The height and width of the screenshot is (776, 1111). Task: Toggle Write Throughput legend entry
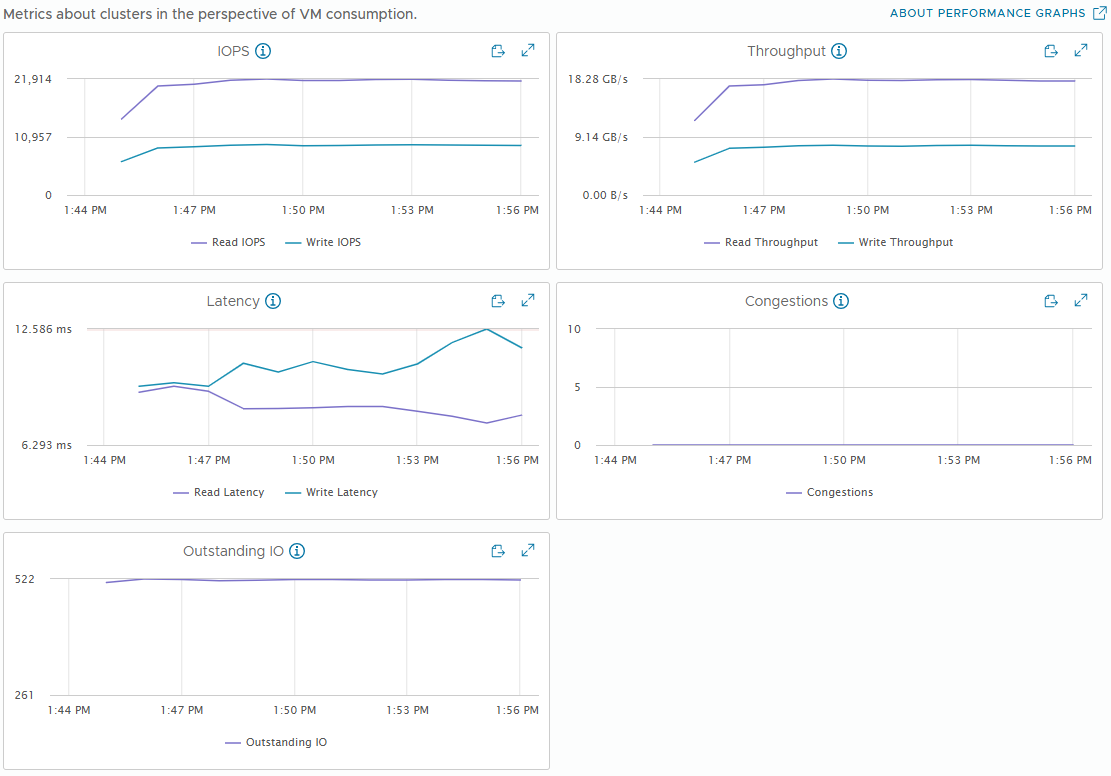click(x=896, y=242)
